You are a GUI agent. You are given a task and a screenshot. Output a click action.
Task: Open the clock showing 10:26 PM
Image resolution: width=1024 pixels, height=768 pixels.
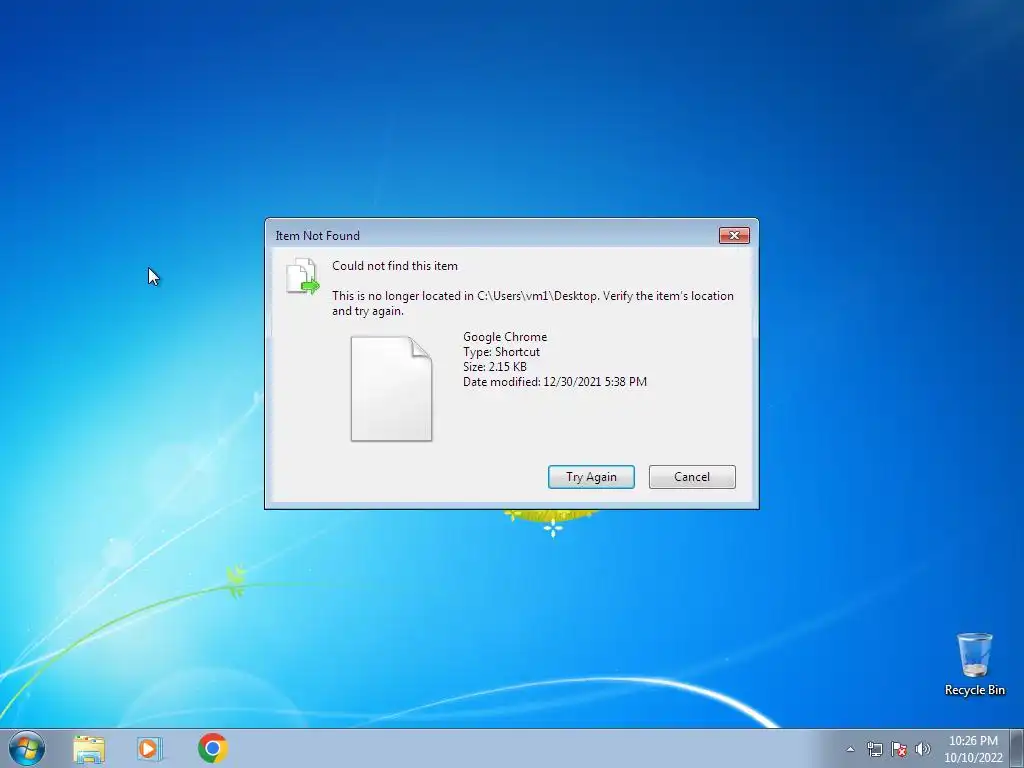pyautogui.click(x=973, y=749)
